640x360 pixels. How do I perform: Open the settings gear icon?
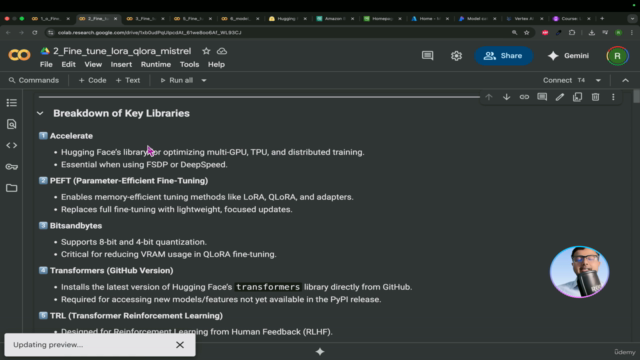(456, 56)
